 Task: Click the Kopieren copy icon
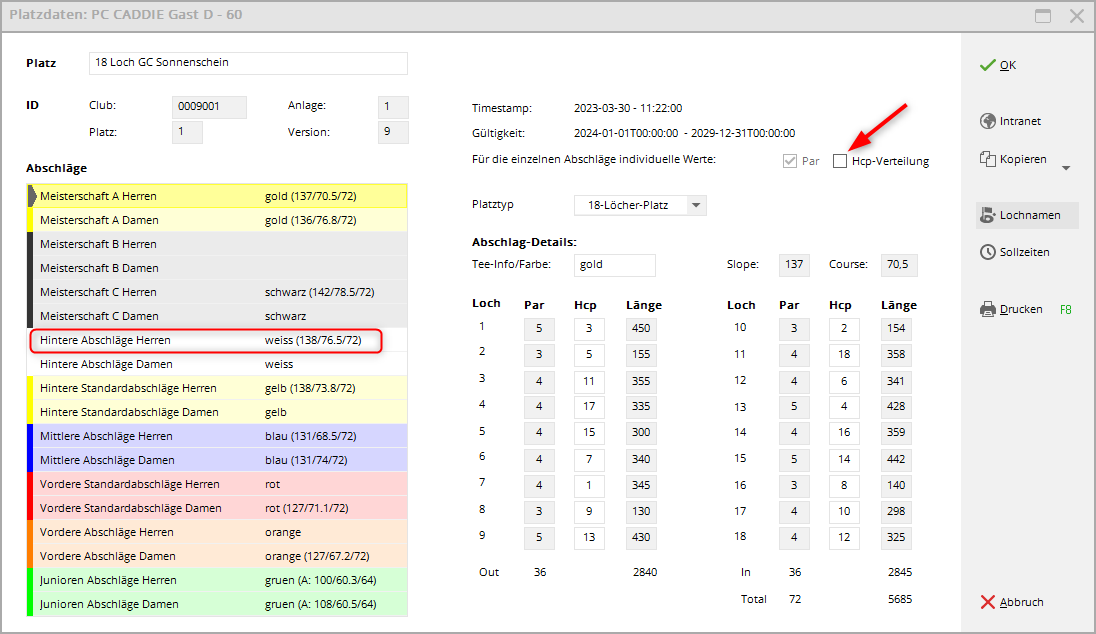tap(987, 159)
